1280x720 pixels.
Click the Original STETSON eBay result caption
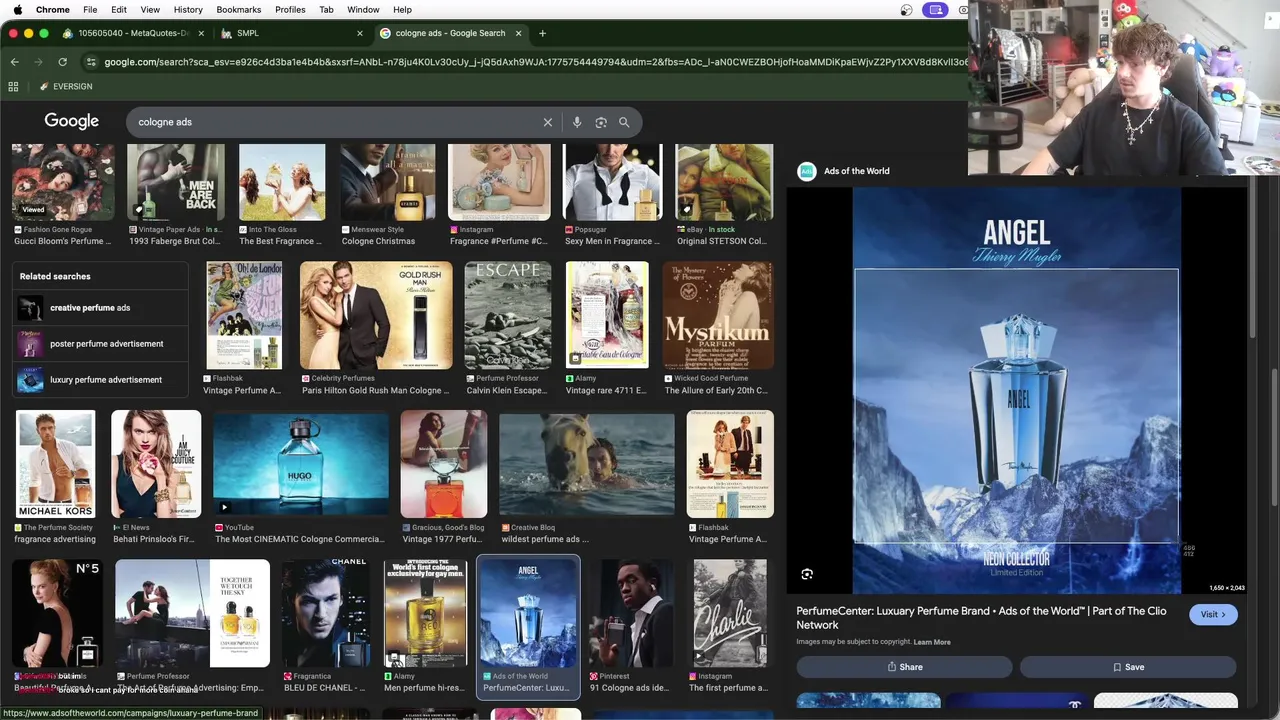722,241
